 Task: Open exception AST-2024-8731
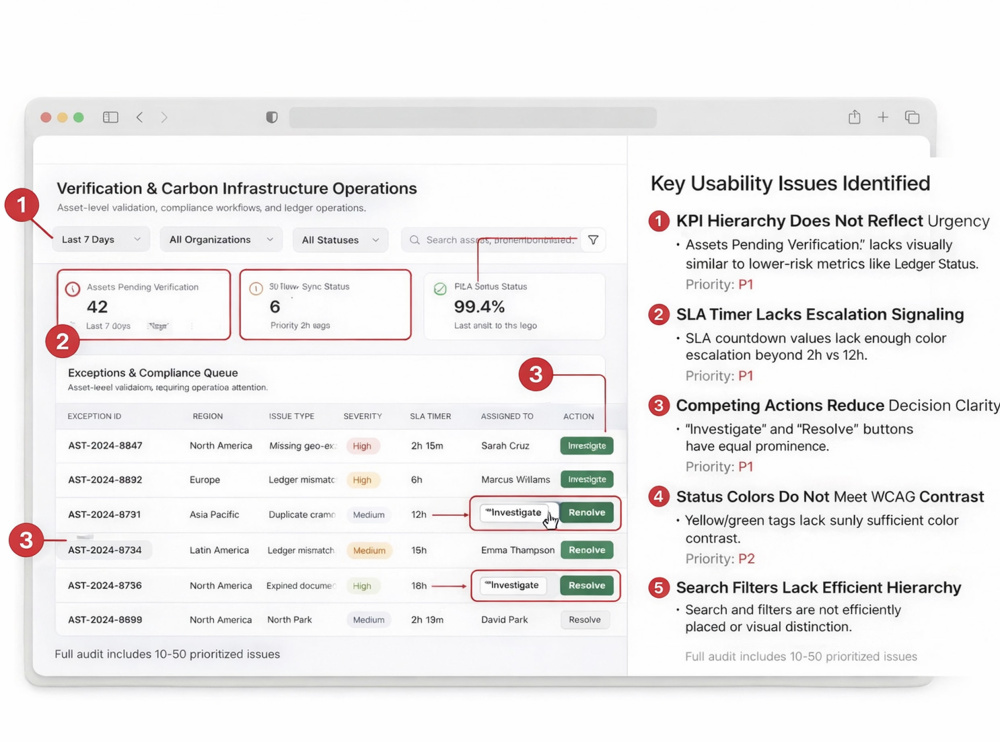[105, 514]
